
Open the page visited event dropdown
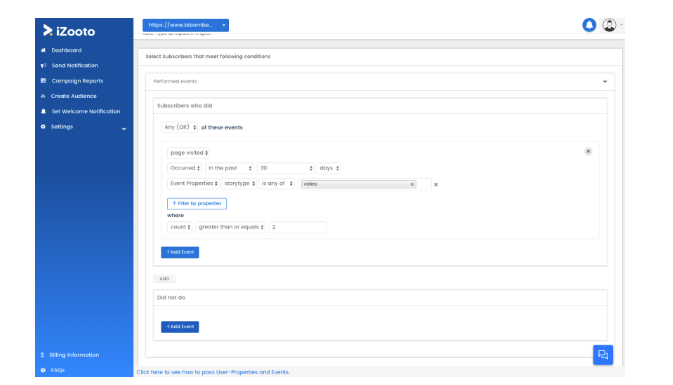[x=188, y=153]
